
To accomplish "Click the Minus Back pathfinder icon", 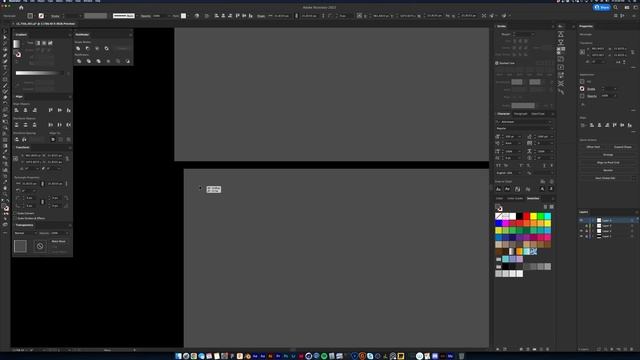I will (128, 61).
